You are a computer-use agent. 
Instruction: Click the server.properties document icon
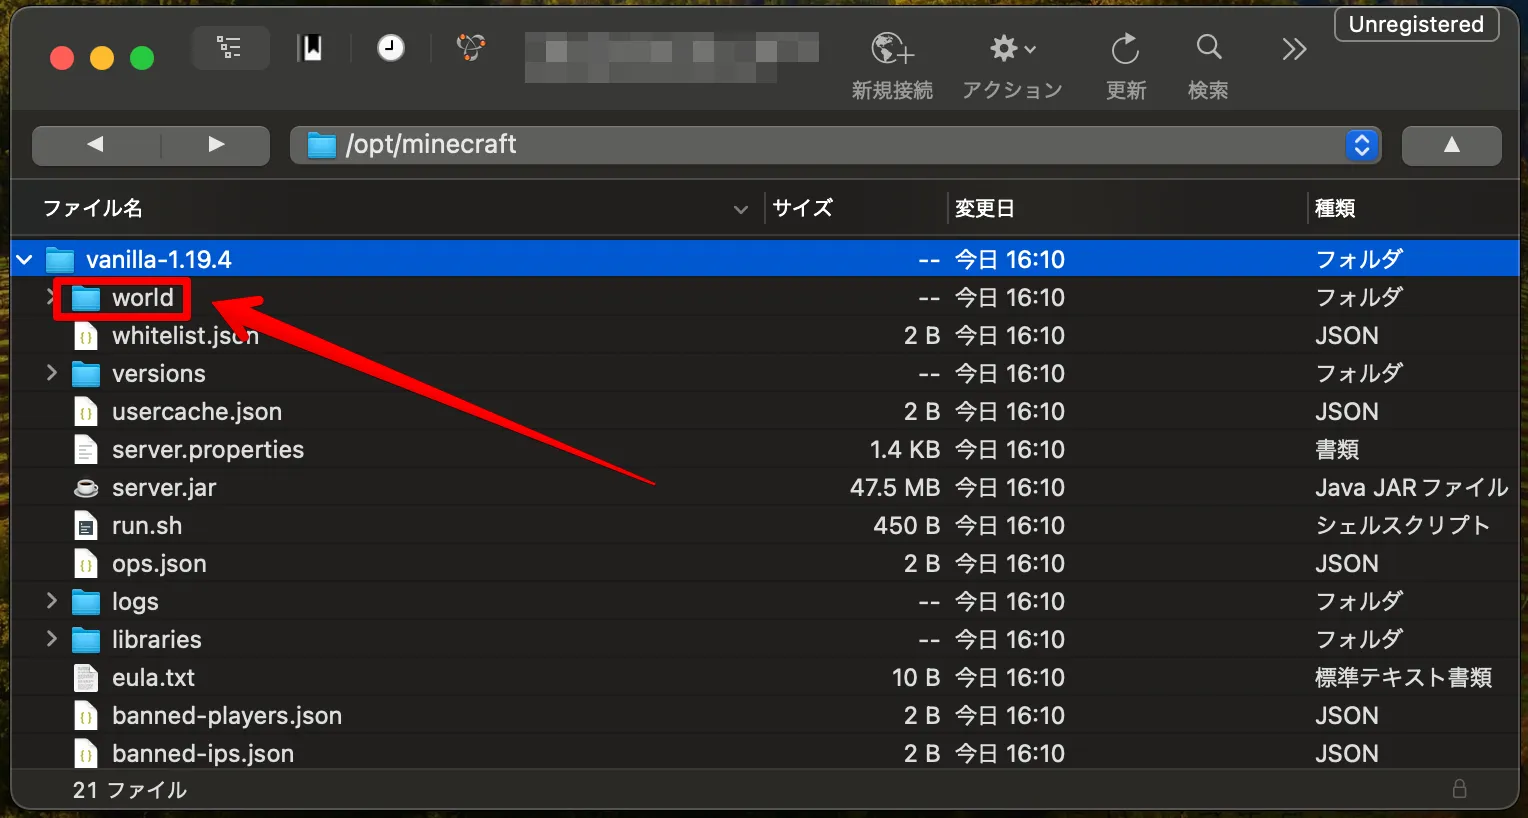(x=86, y=450)
